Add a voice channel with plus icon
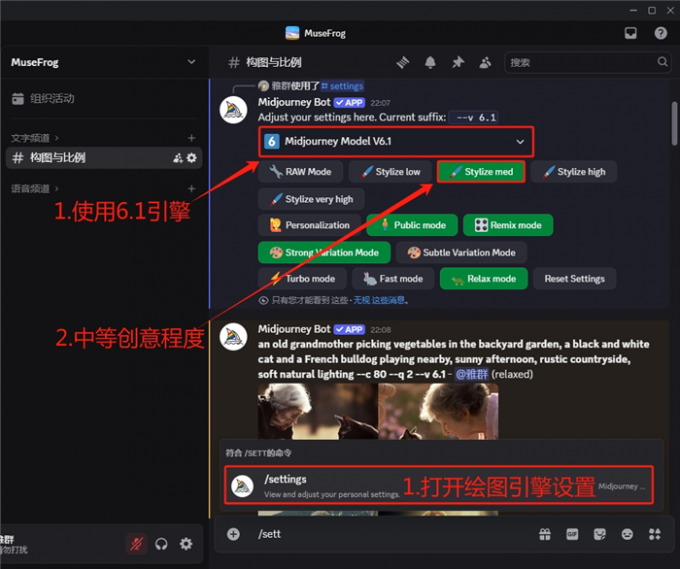Image resolution: width=680 pixels, height=569 pixels. (191, 189)
